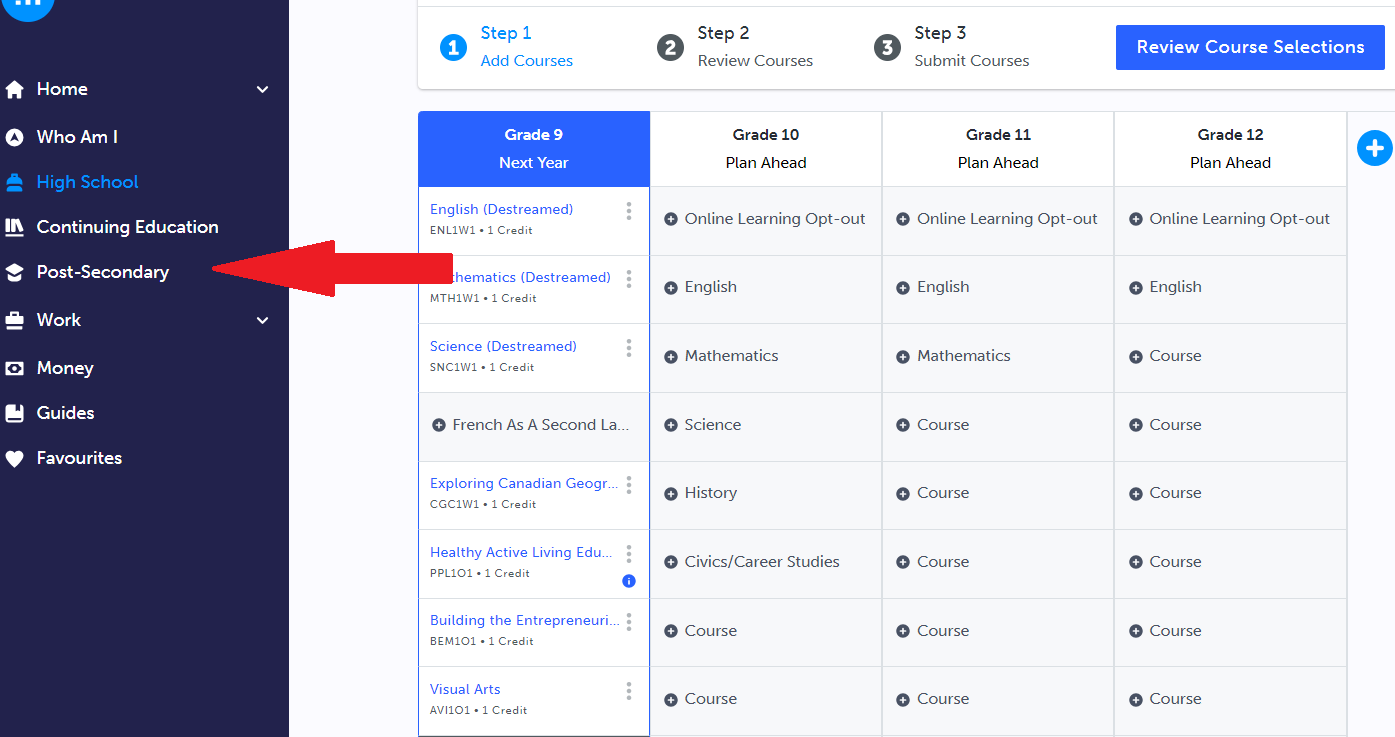1395x737 pixels.
Task: Click the blue add grade plus icon
Action: coord(1375,148)
